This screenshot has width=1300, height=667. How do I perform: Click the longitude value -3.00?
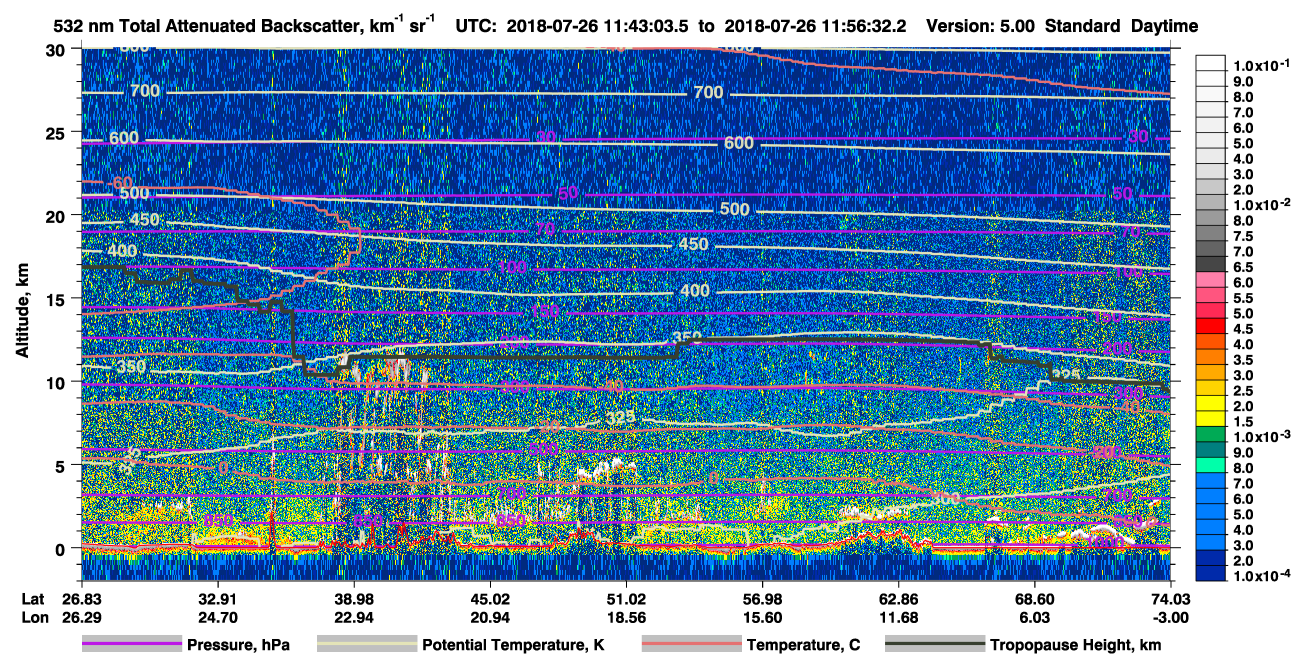pyautogui.click(x=1171, y=618)
